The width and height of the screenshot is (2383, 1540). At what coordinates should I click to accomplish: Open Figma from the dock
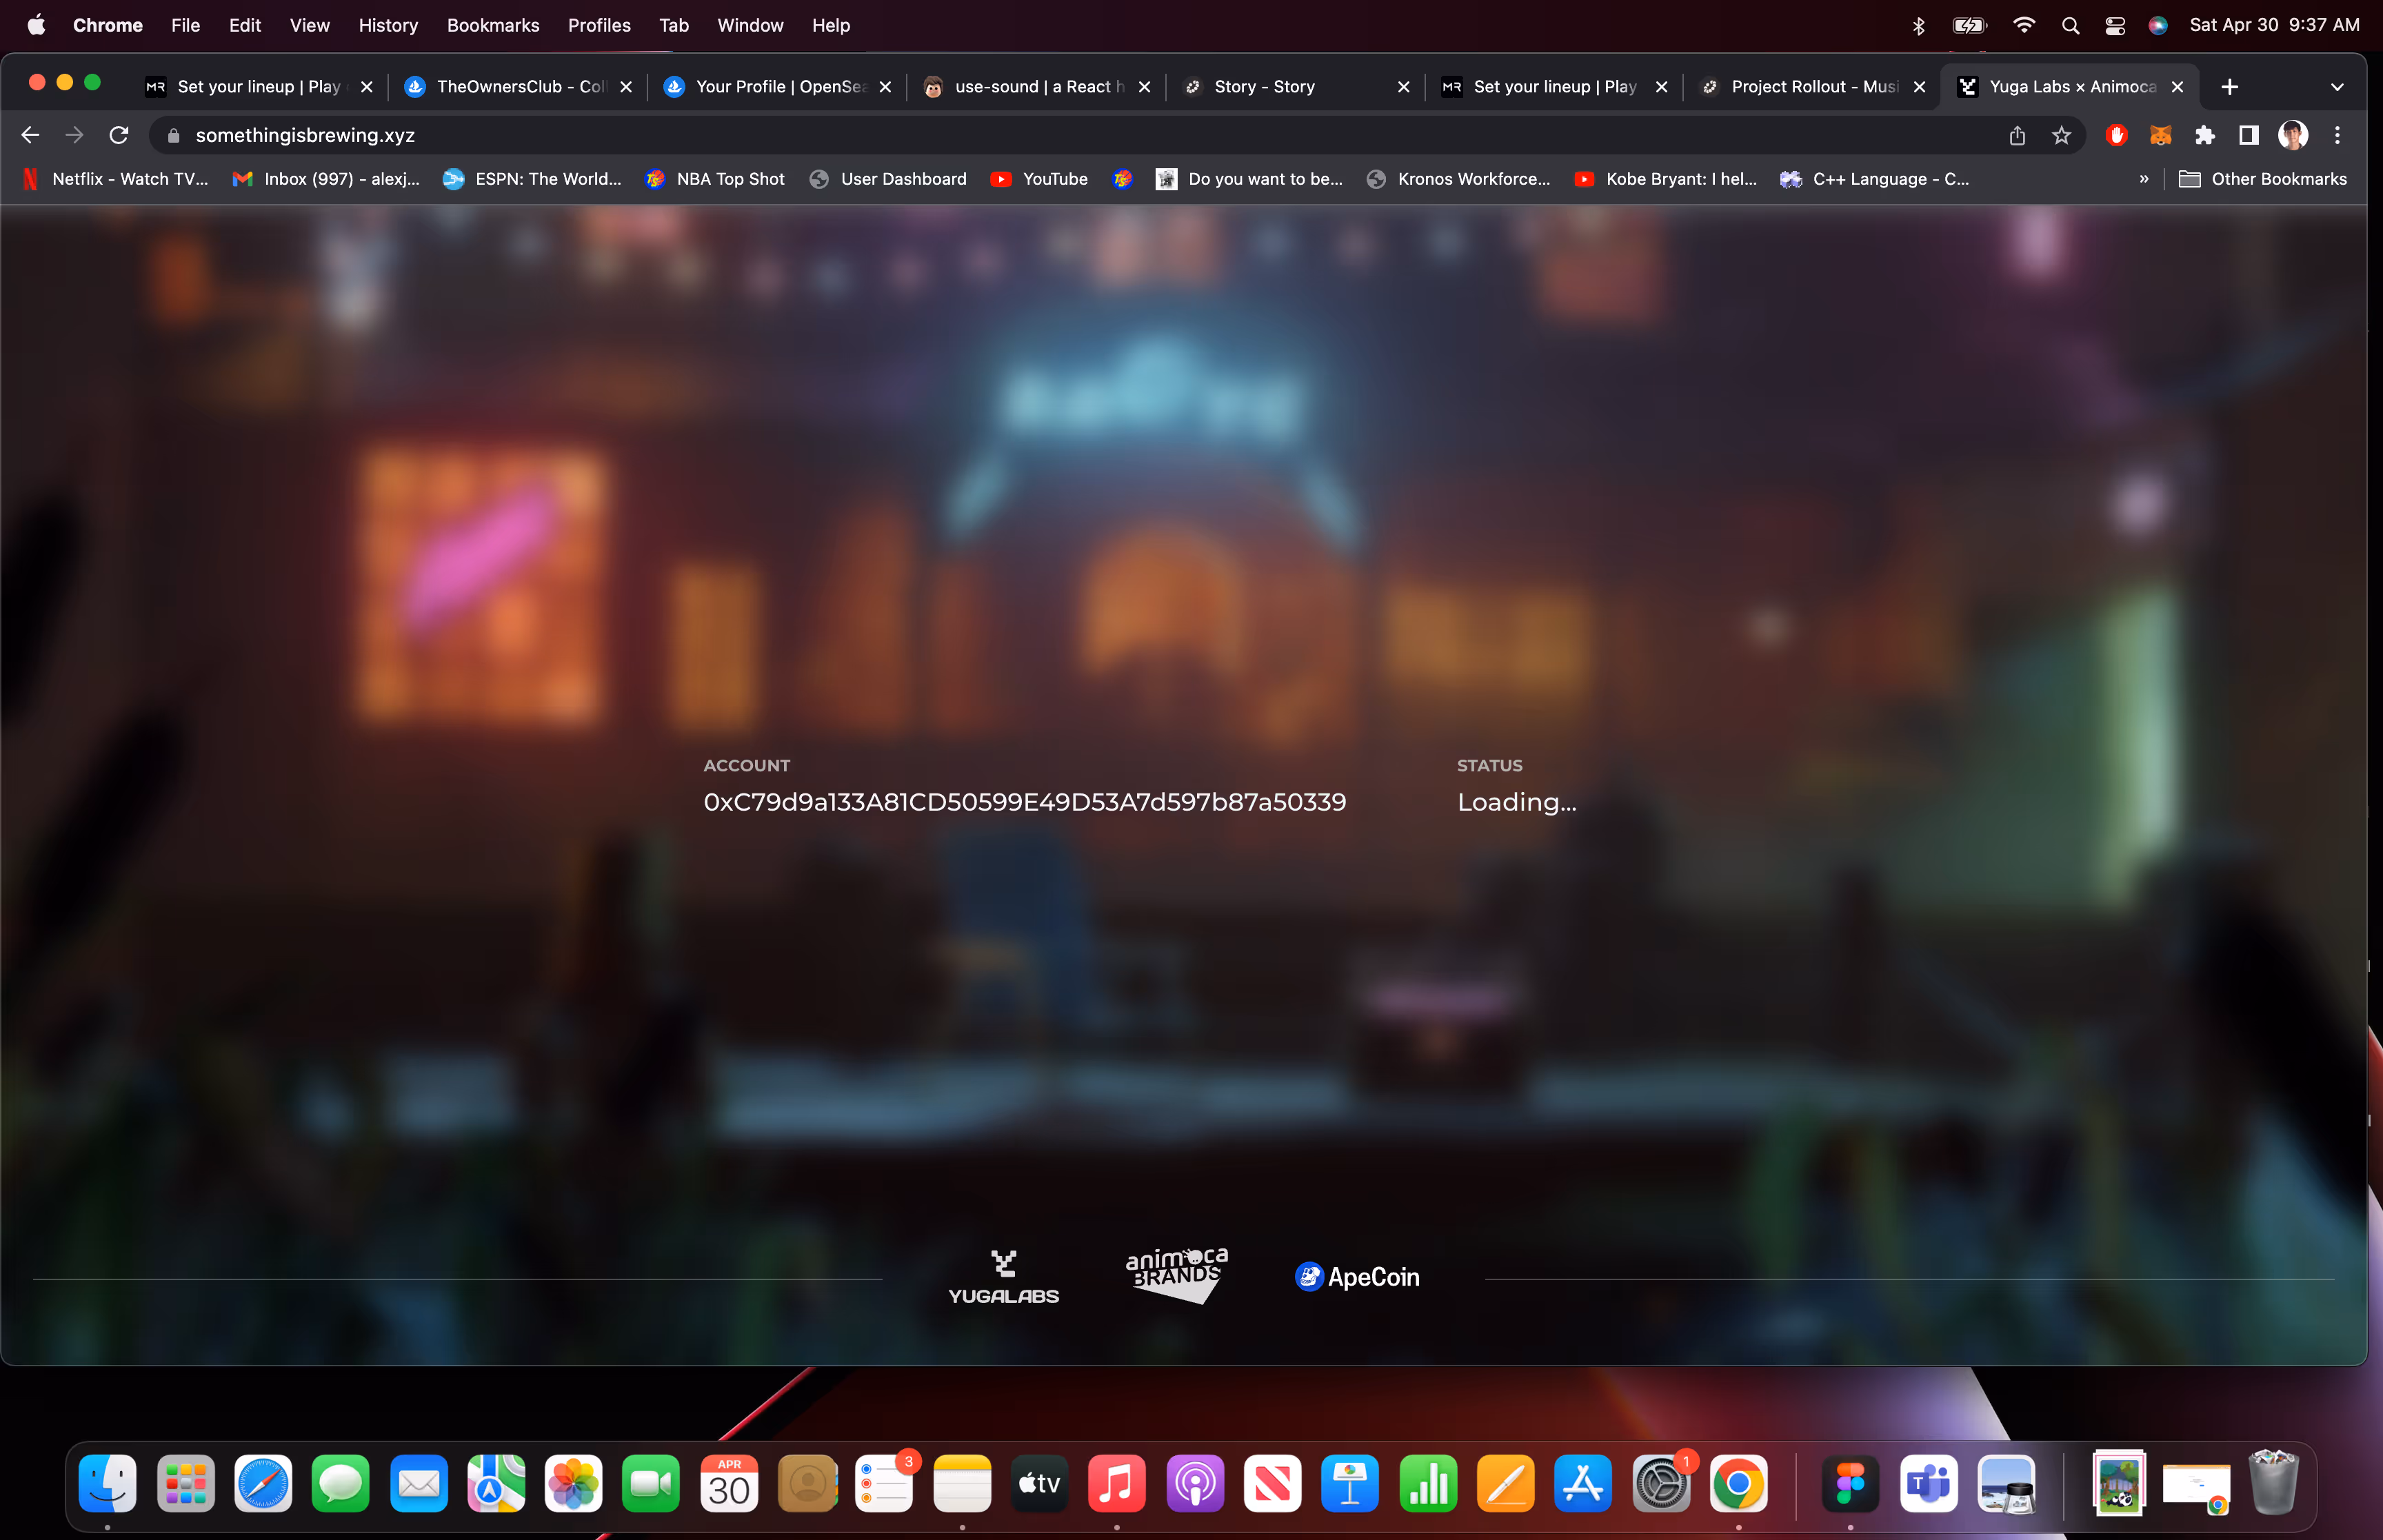[x=1850, y=1484]
